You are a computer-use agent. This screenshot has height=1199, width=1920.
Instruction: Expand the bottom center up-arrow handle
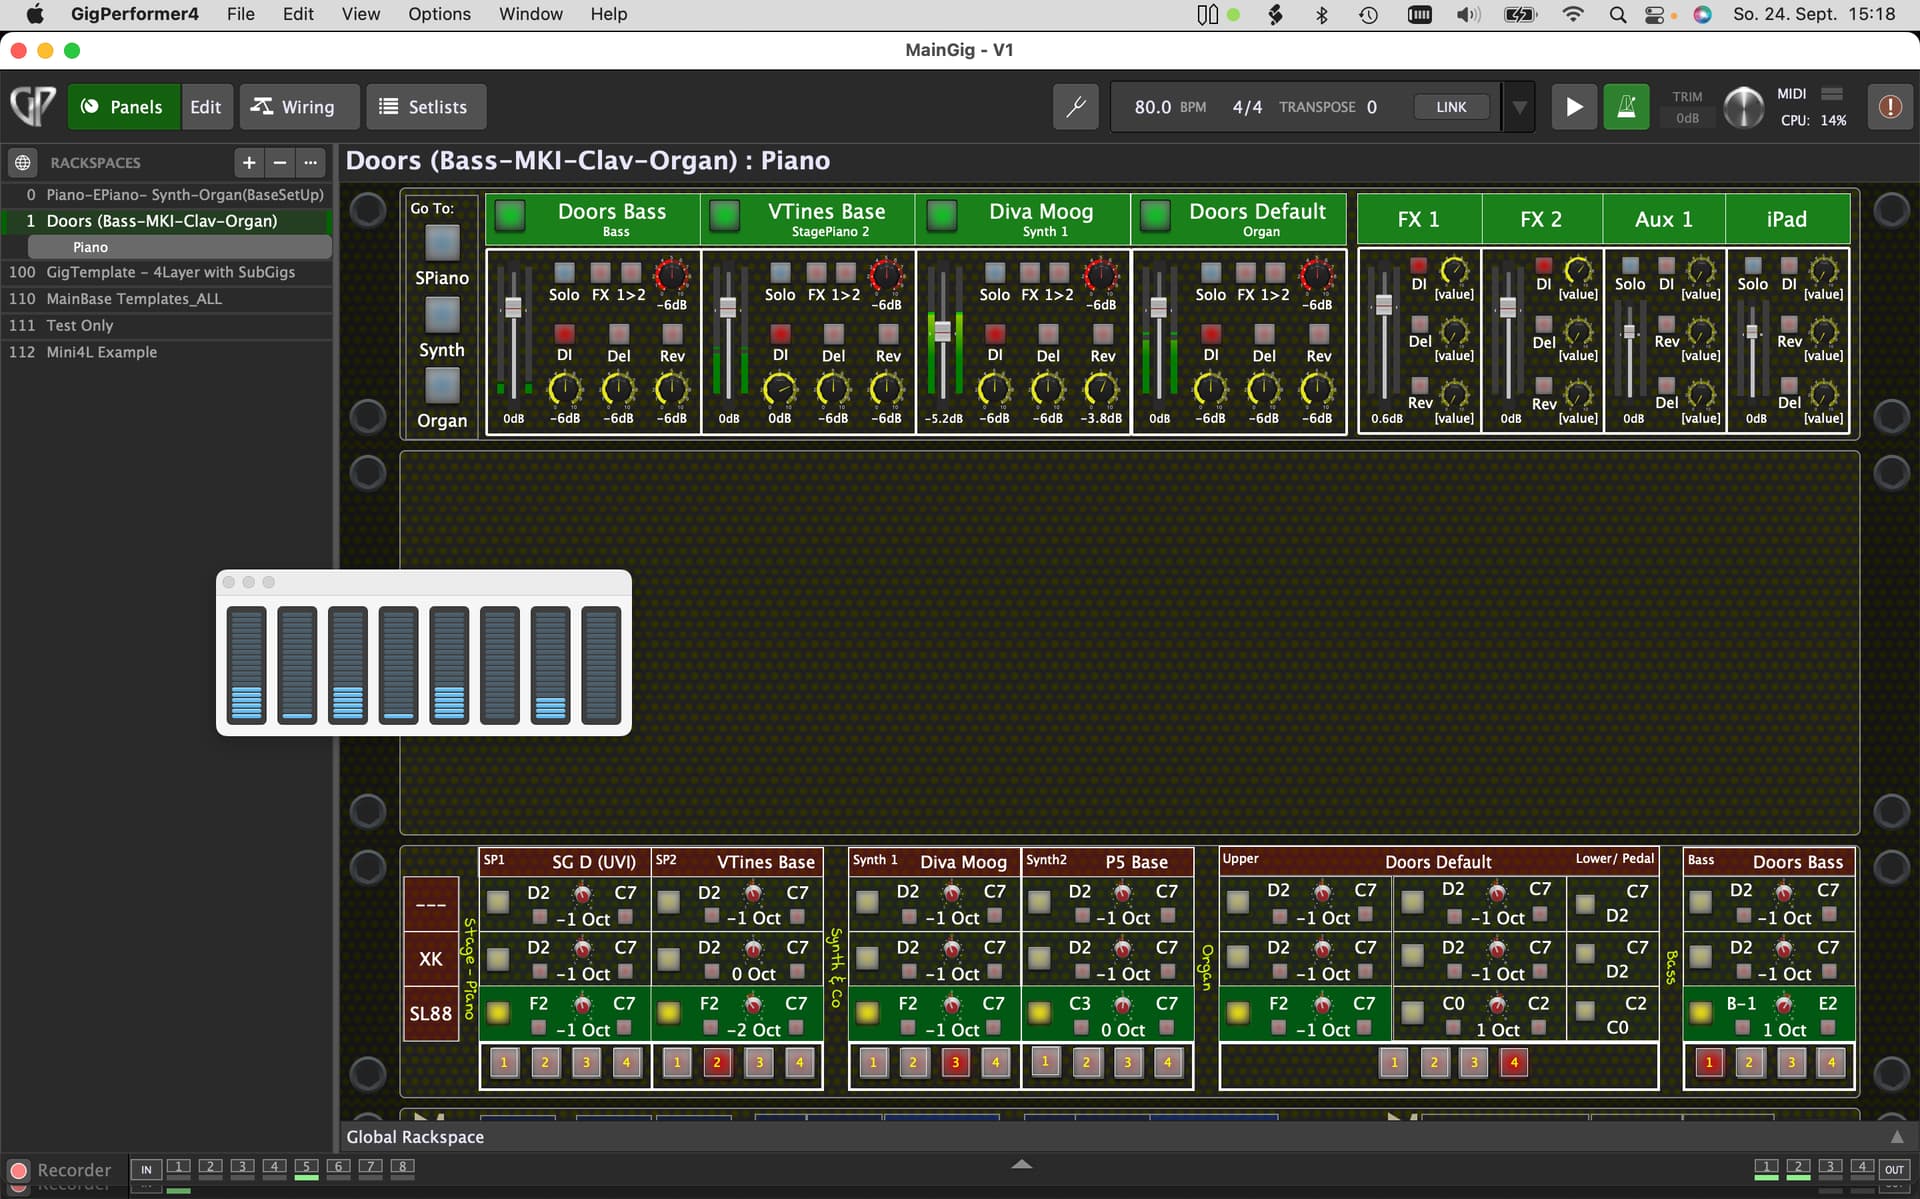click(1021, 1164)
